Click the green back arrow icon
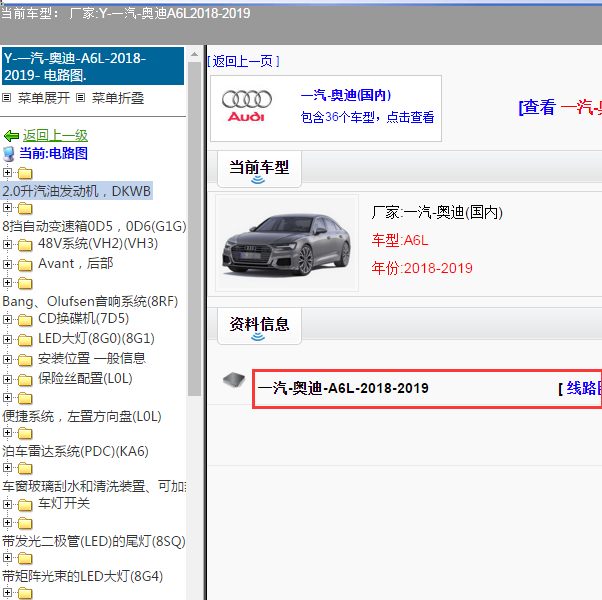The width and height of the screenshot is (602, 600). coord(11,136)
